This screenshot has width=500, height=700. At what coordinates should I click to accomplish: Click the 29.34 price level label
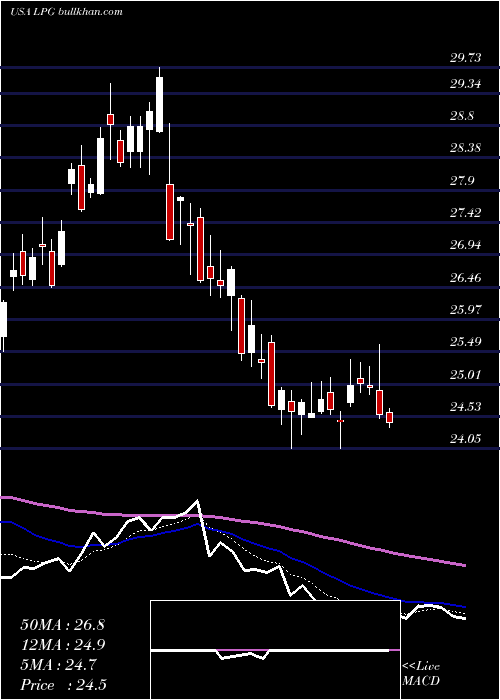tap(466, 83)
